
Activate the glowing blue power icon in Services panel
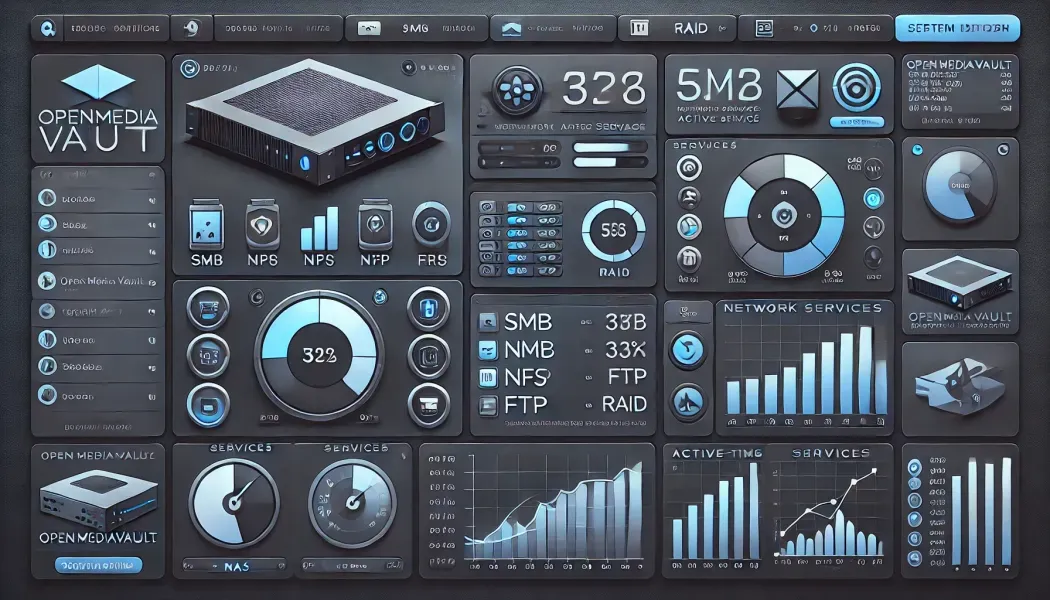(x=873, y=198)
